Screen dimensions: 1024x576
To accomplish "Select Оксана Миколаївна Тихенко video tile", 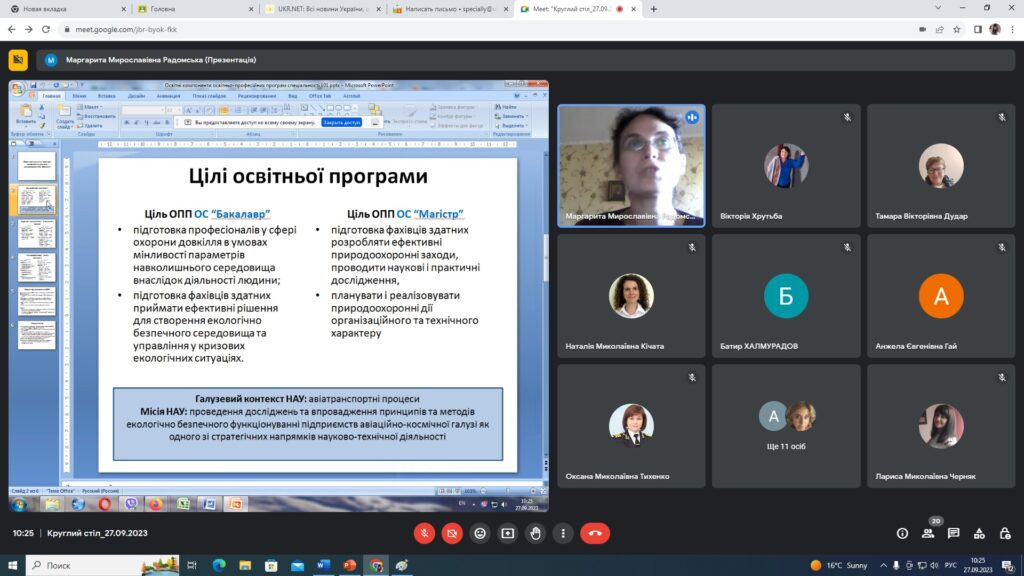I will (x=631, y=425).
